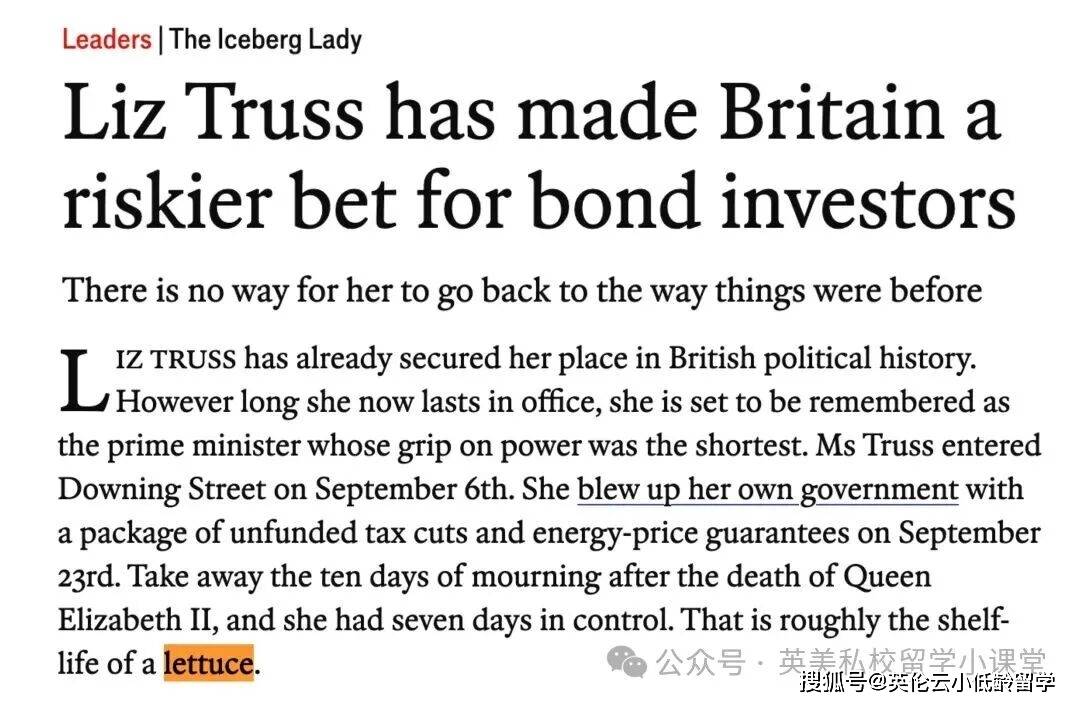Viewport: 1080px width, 705px height.
Task: Click the "The Iceberg Lady" rubric
Action: click(266, 40)
